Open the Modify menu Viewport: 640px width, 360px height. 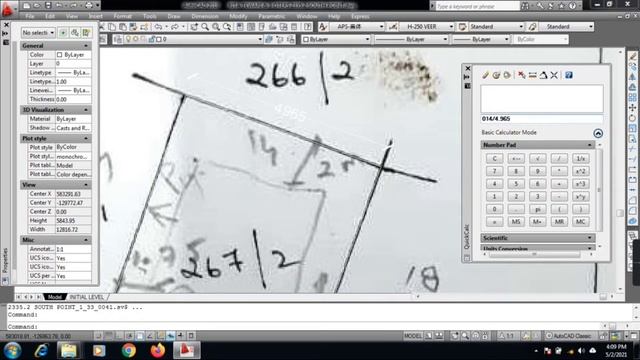pos(238,16)
